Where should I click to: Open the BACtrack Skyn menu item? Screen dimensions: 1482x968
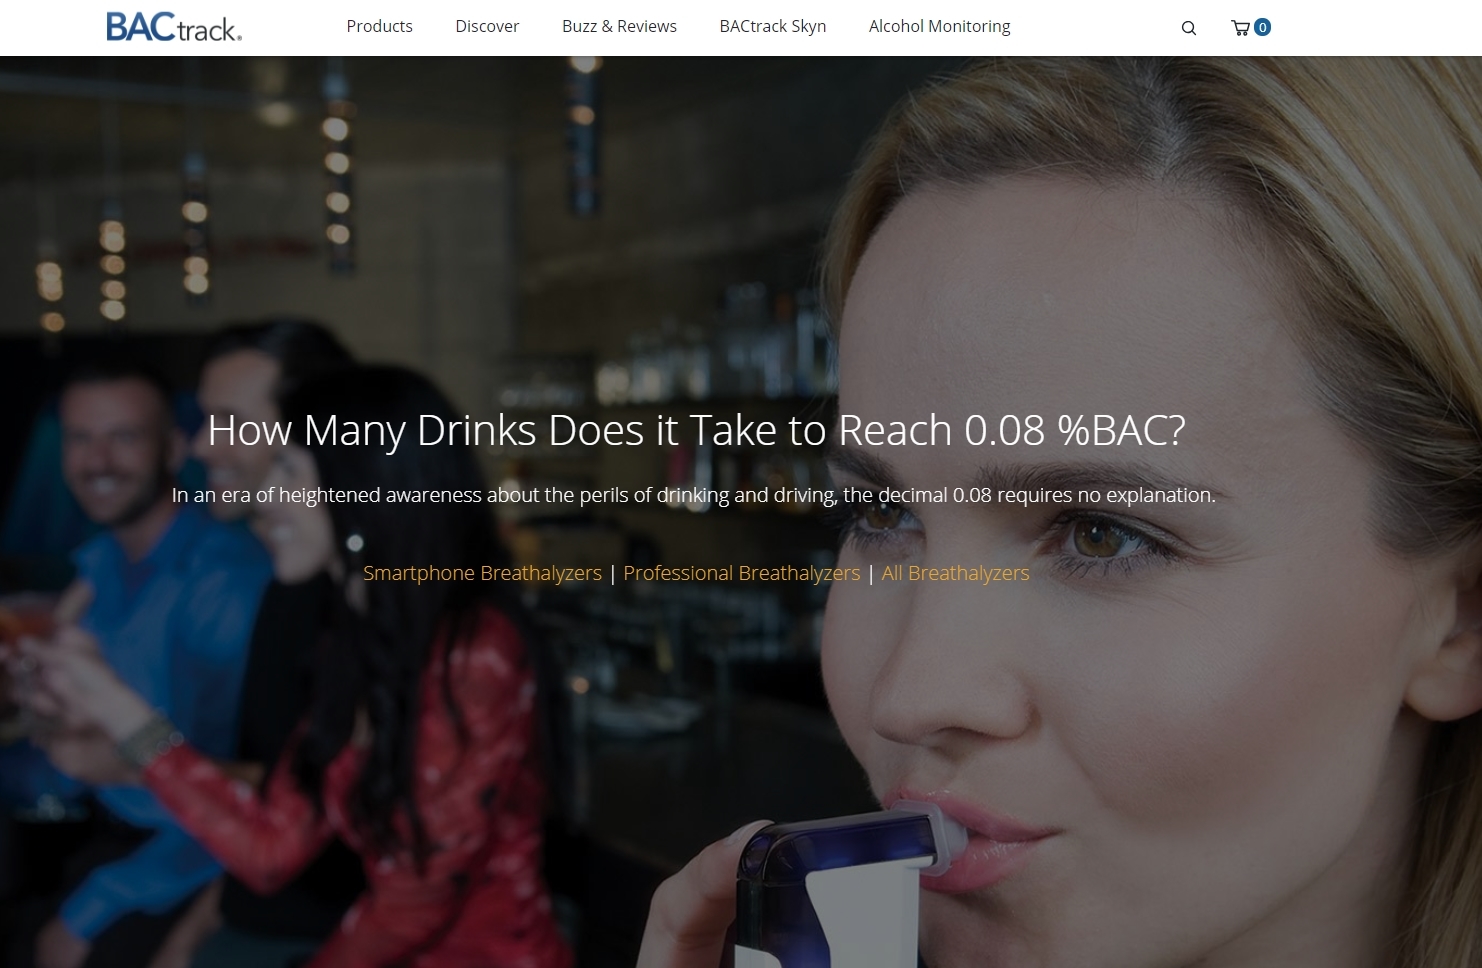[x=773, y=26]
